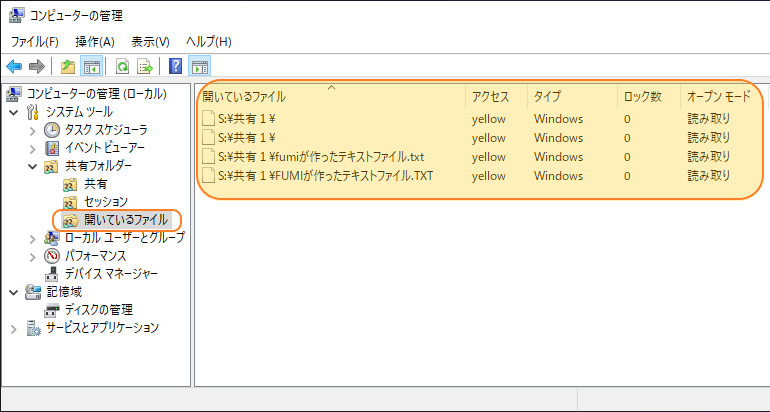770x412 pixels.
Task: Sort by アクセス column header
Action: click(x=496, y=96)
